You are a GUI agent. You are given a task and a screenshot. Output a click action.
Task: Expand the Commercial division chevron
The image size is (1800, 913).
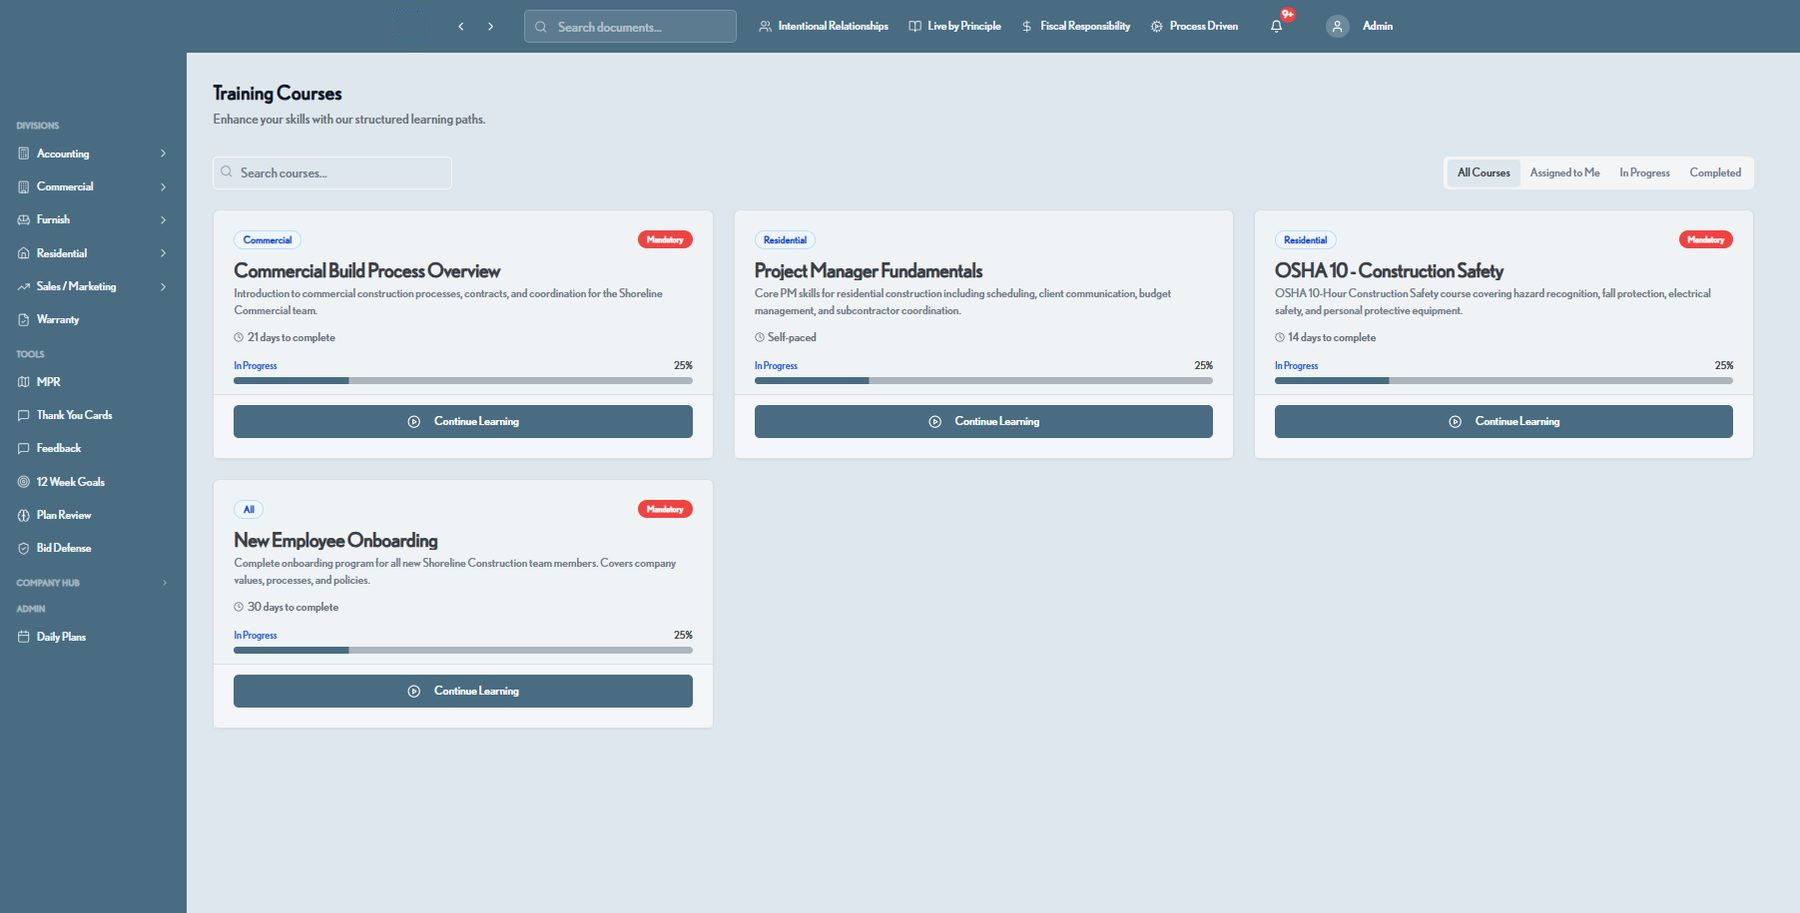[163, 187]
